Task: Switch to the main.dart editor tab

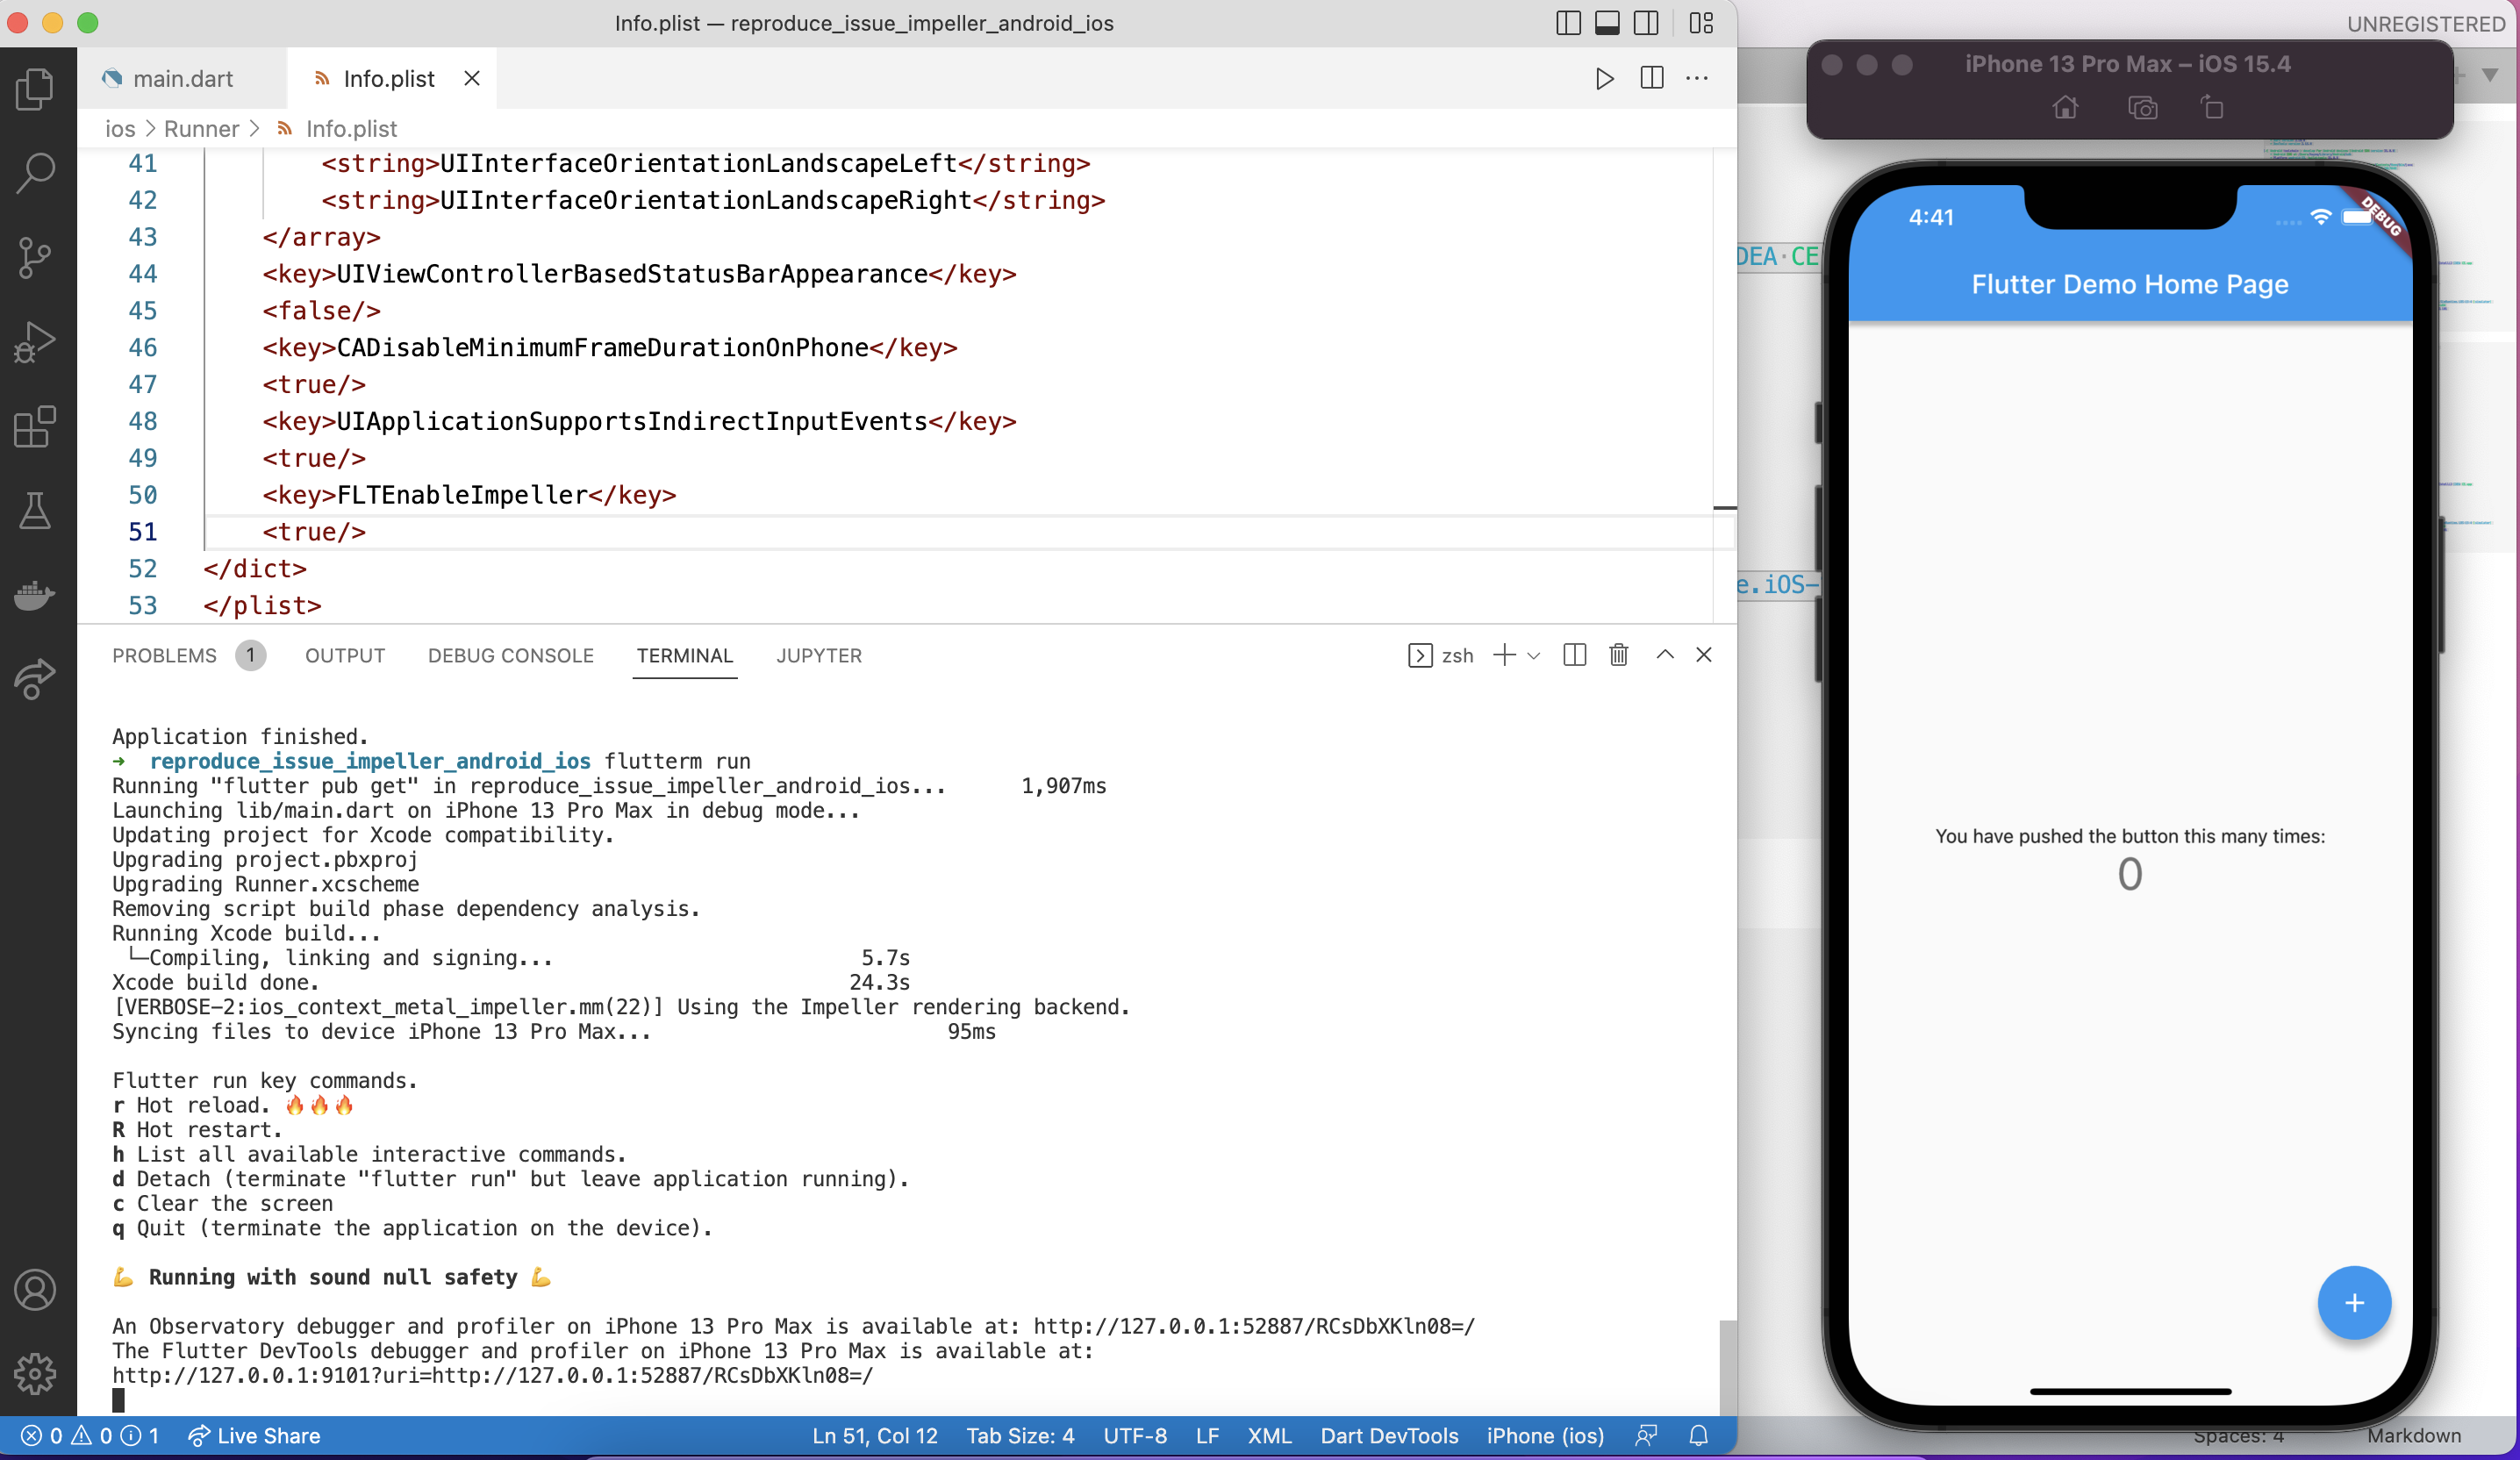Action: (183, 78)
